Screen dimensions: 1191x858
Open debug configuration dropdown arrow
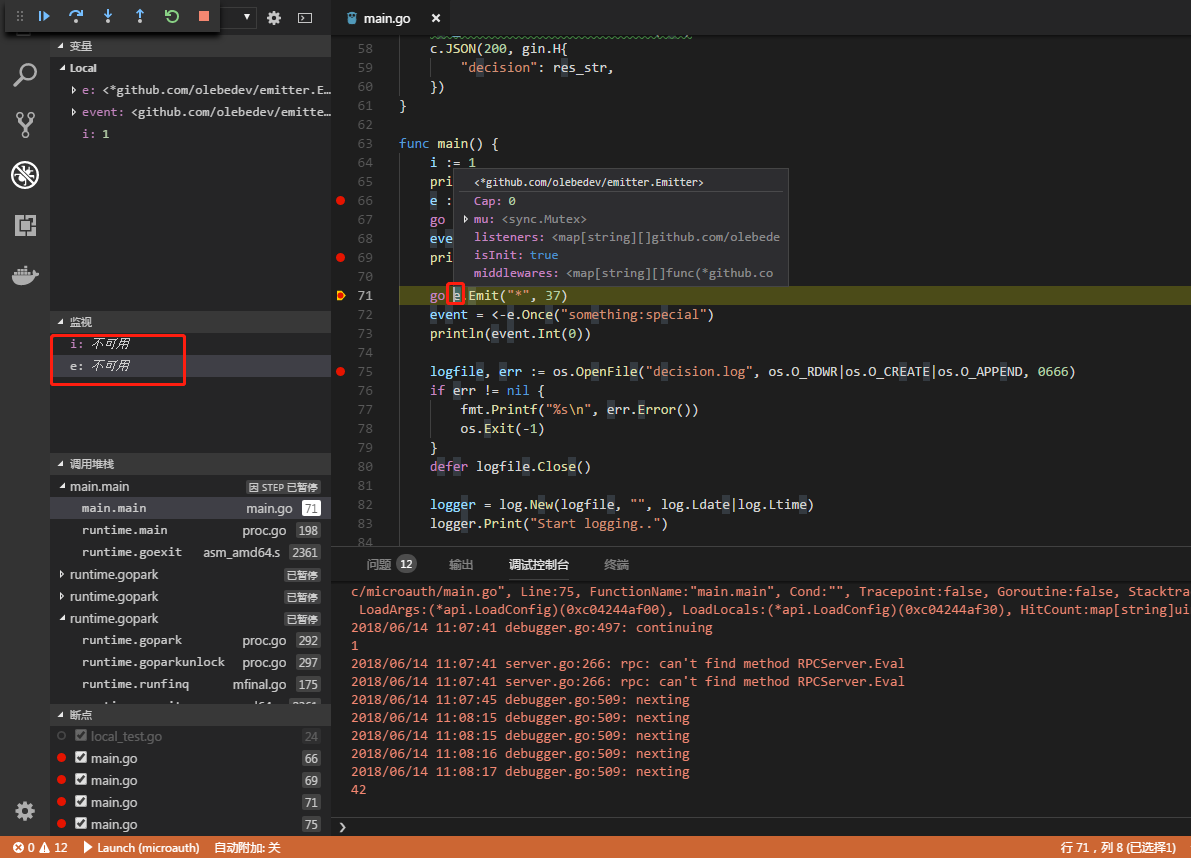tap(247, 17)
